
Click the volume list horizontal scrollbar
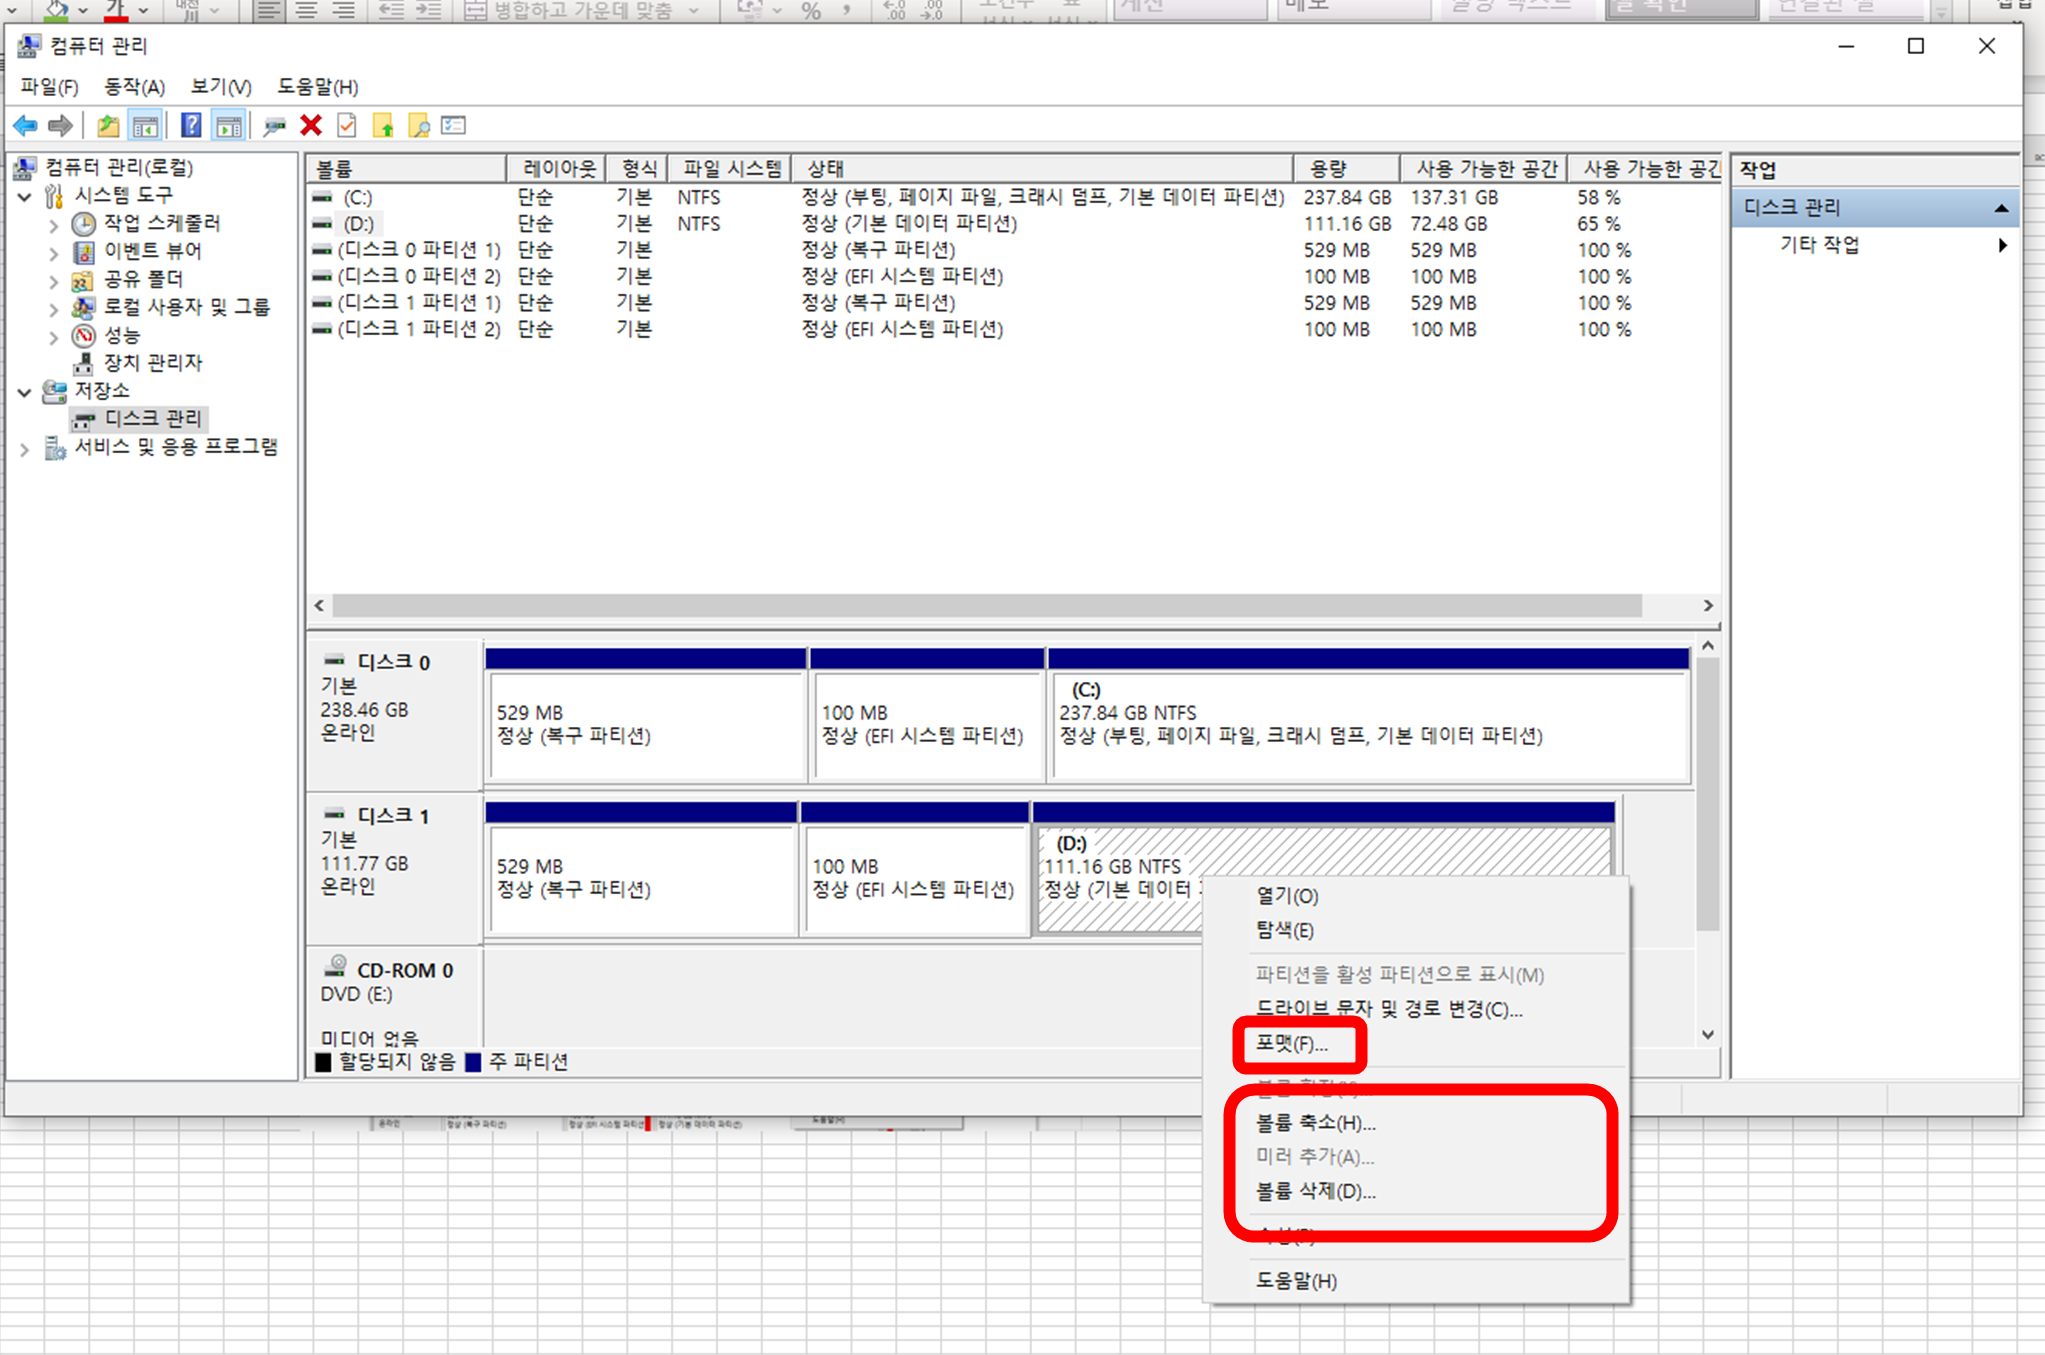986,606
